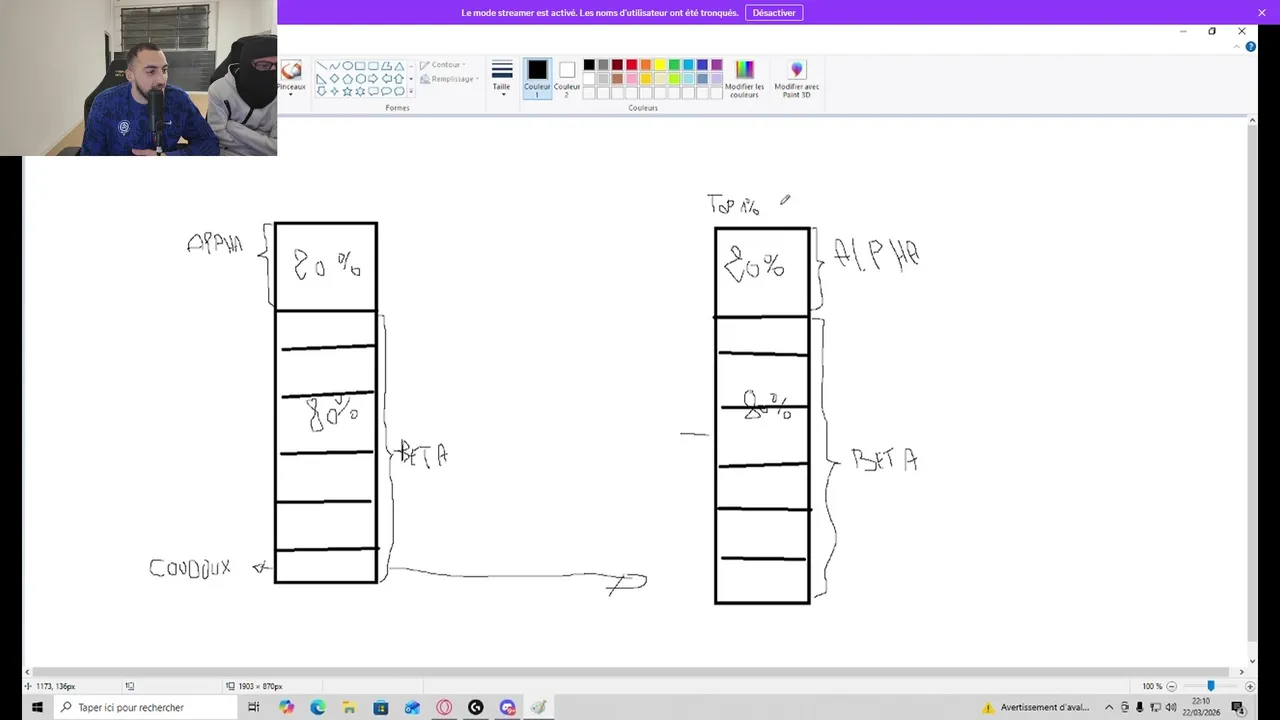
Task: Pick the purple color swatch
Action: click(x=716, y=65)
